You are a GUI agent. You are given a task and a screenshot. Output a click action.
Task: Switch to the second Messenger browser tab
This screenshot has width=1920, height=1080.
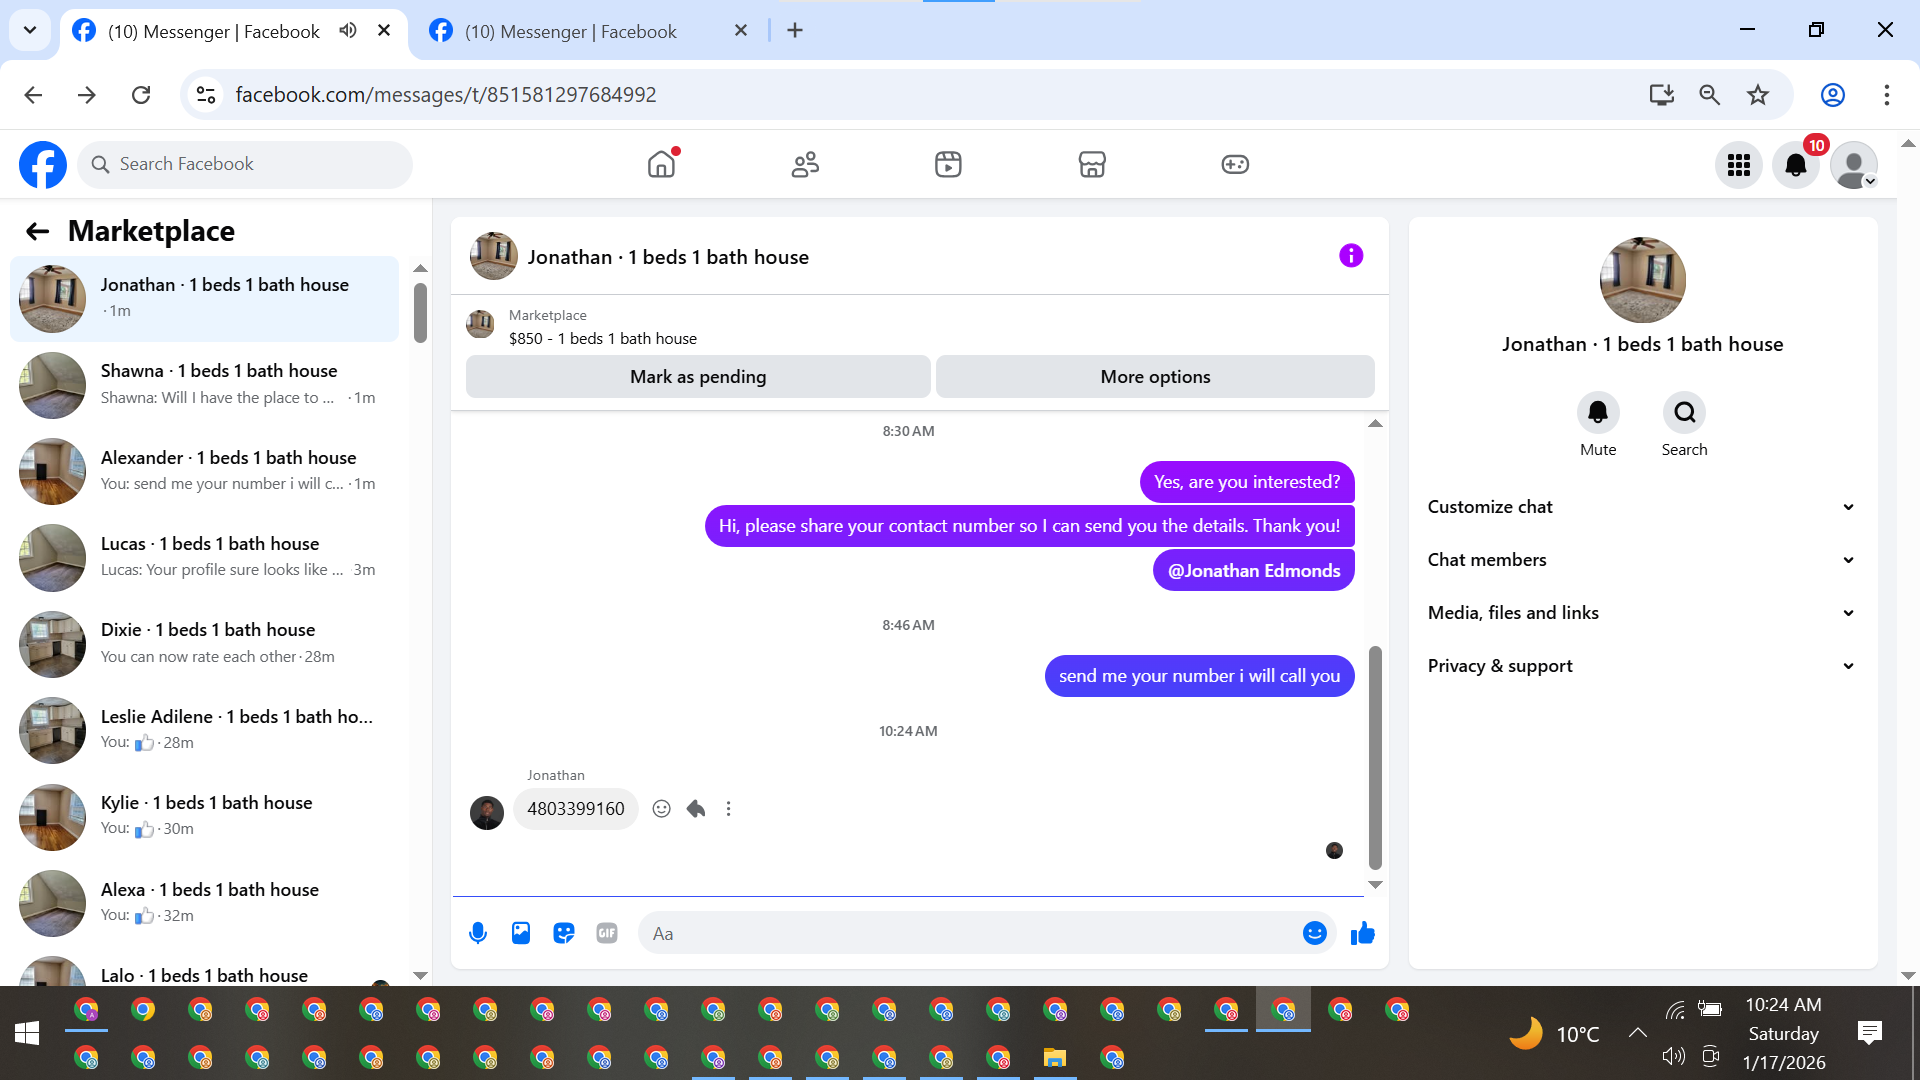pos(571,31)
